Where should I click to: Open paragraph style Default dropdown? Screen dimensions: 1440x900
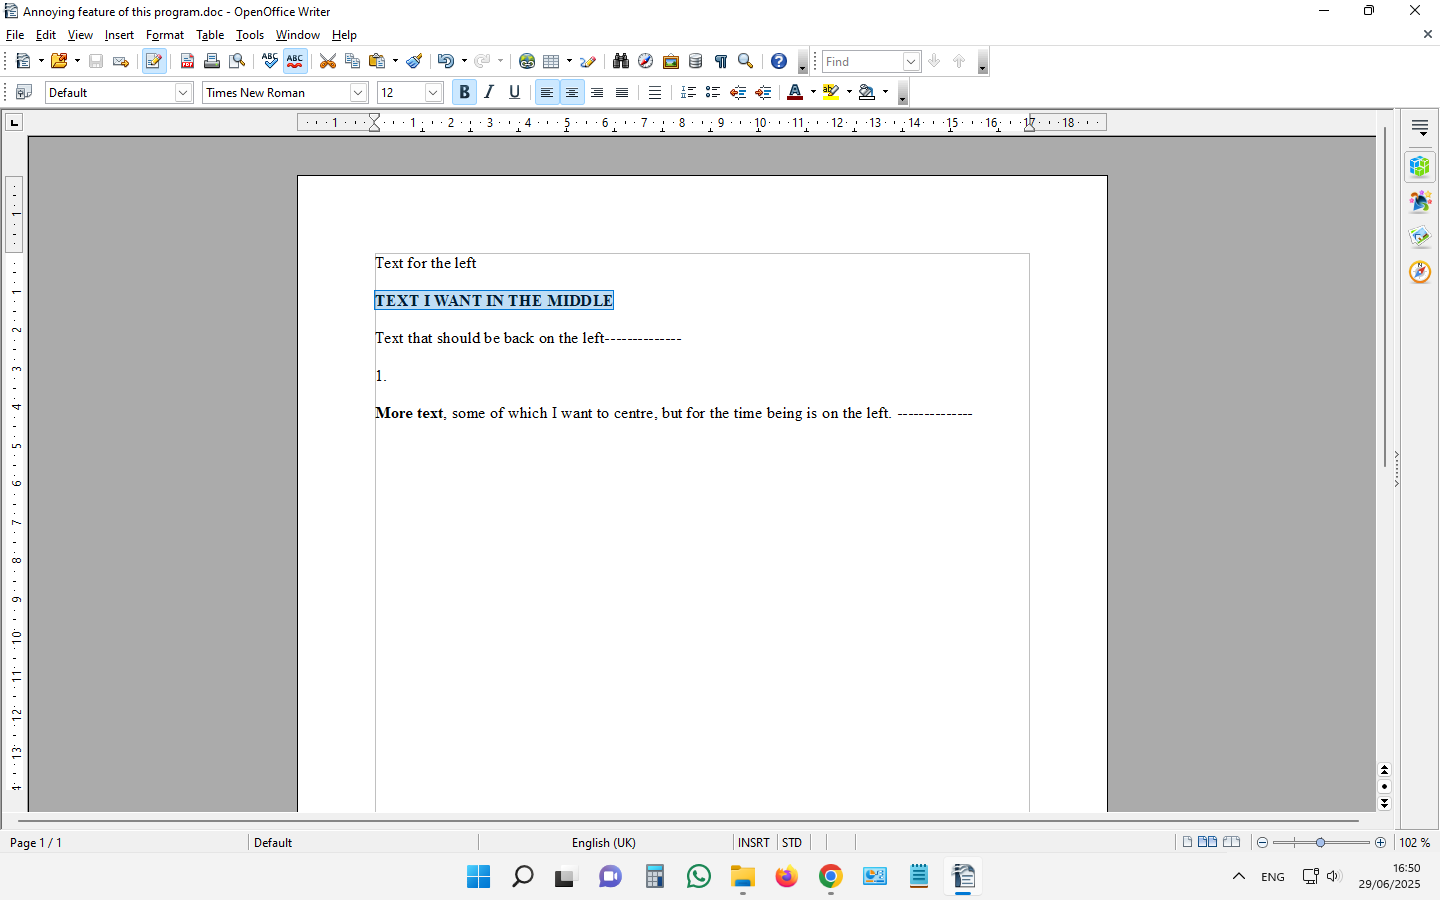pos(183,92)
